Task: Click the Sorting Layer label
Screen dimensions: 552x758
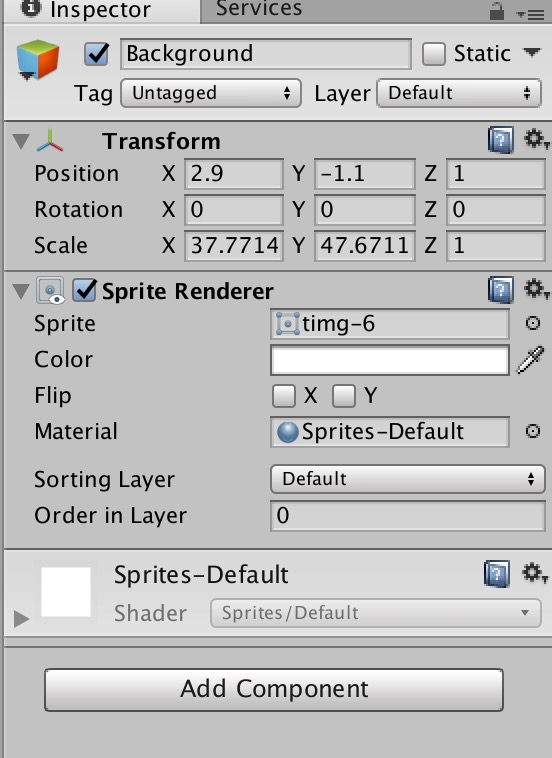Action: click(x=104, y=480)
